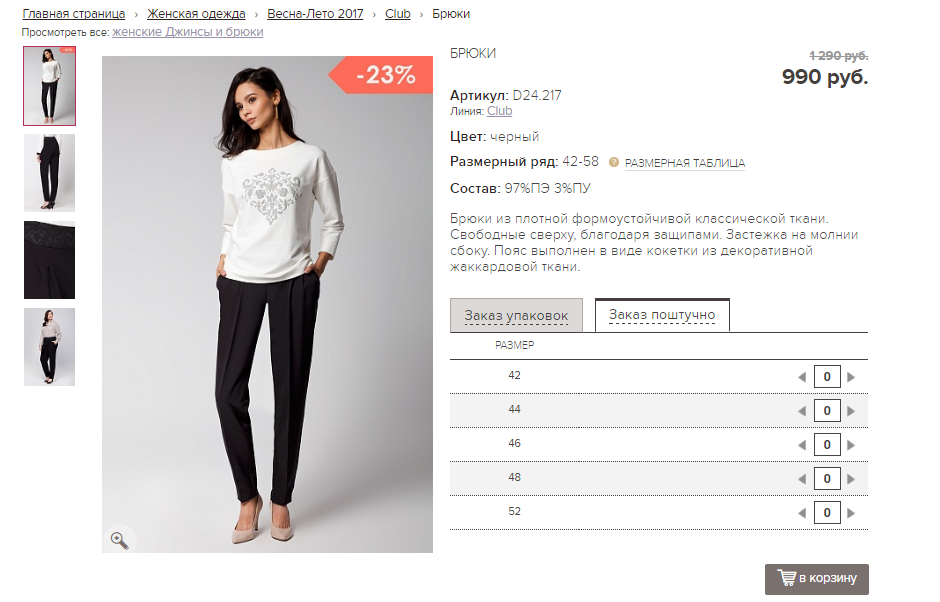This screenshot has width=940, height=602.
Task: Show the fabric close-up thumbnail
Action: pos(49,260)
